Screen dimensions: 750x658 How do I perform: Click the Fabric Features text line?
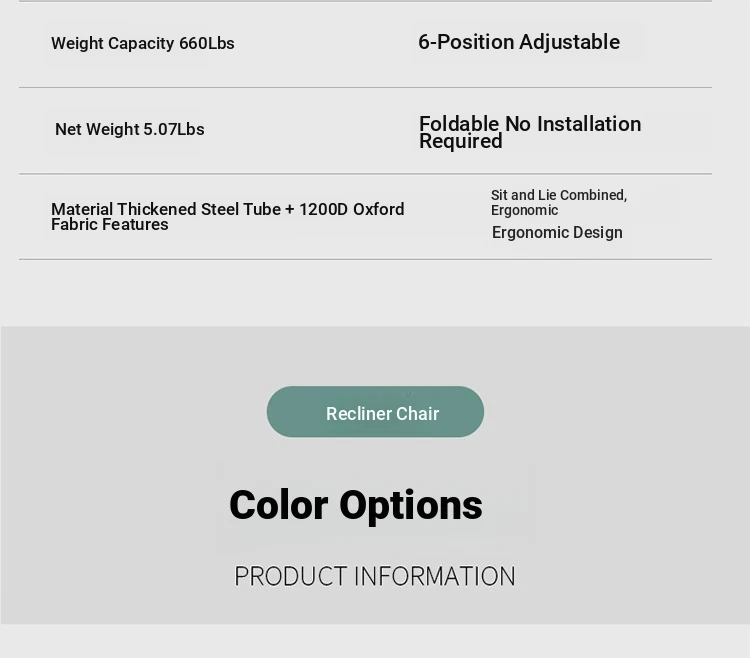coord(110,225)
